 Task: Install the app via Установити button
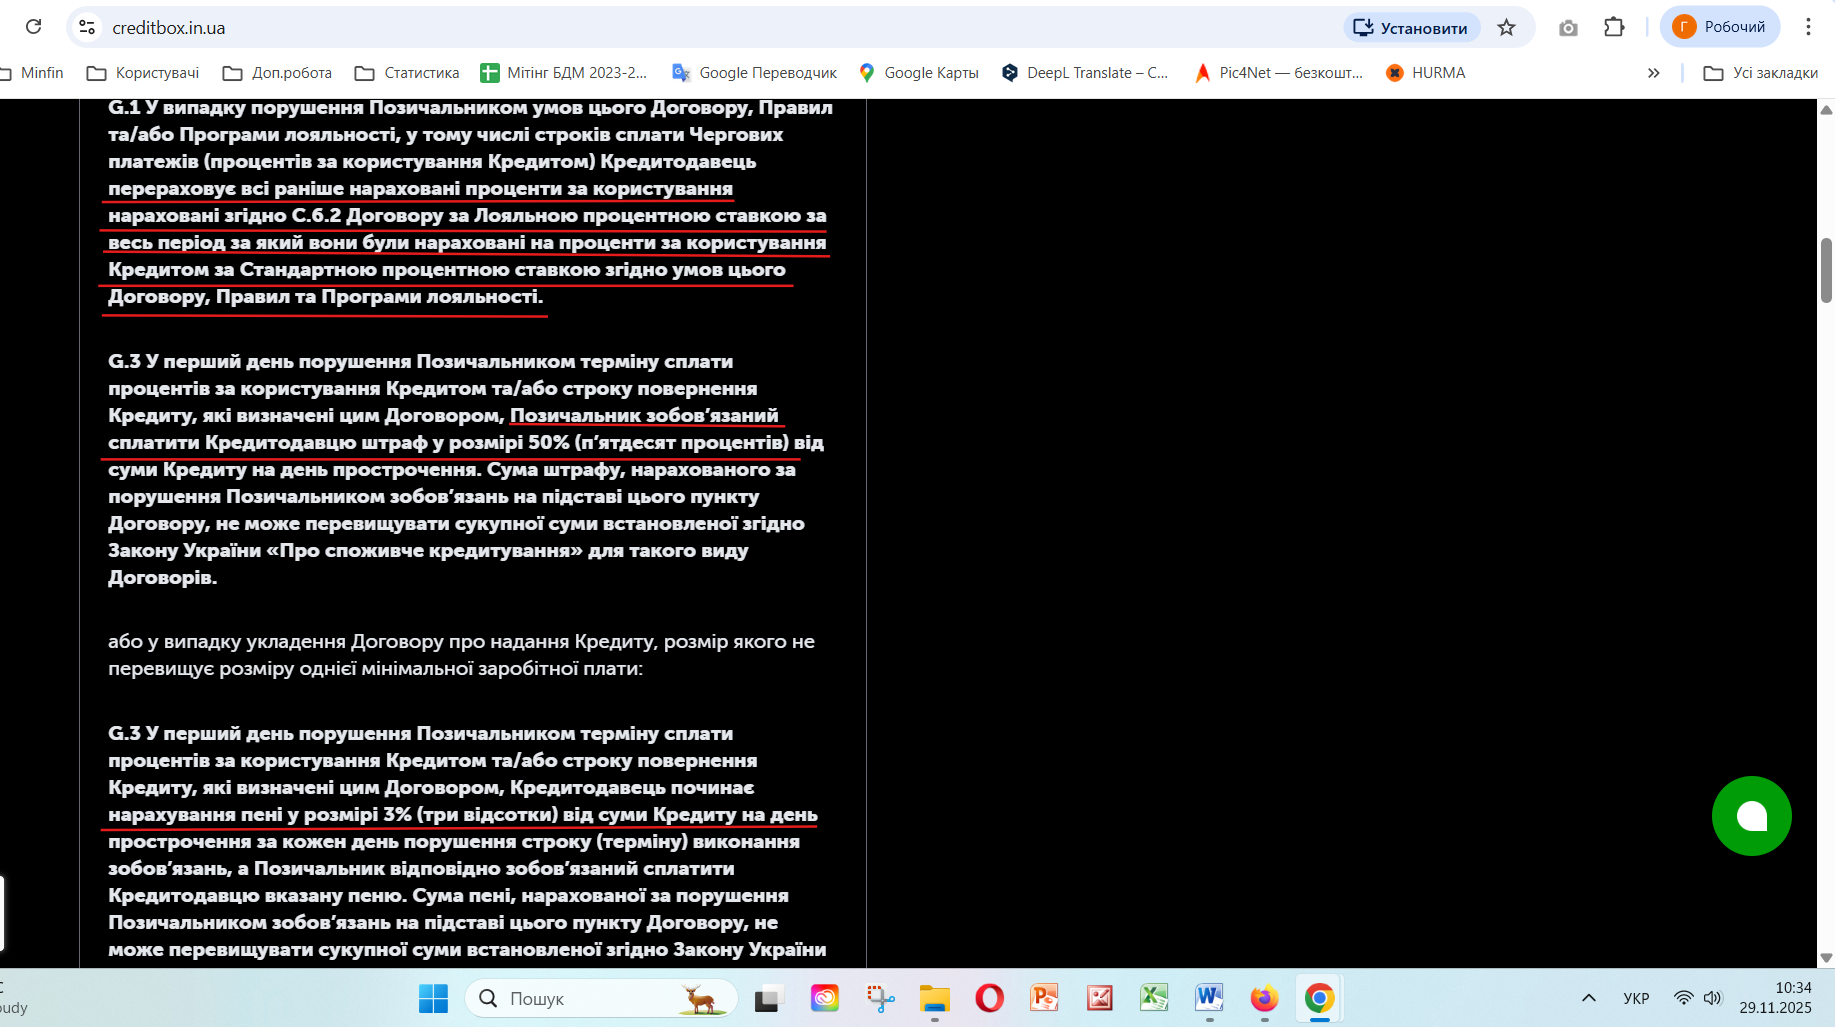coord(1411,28)
